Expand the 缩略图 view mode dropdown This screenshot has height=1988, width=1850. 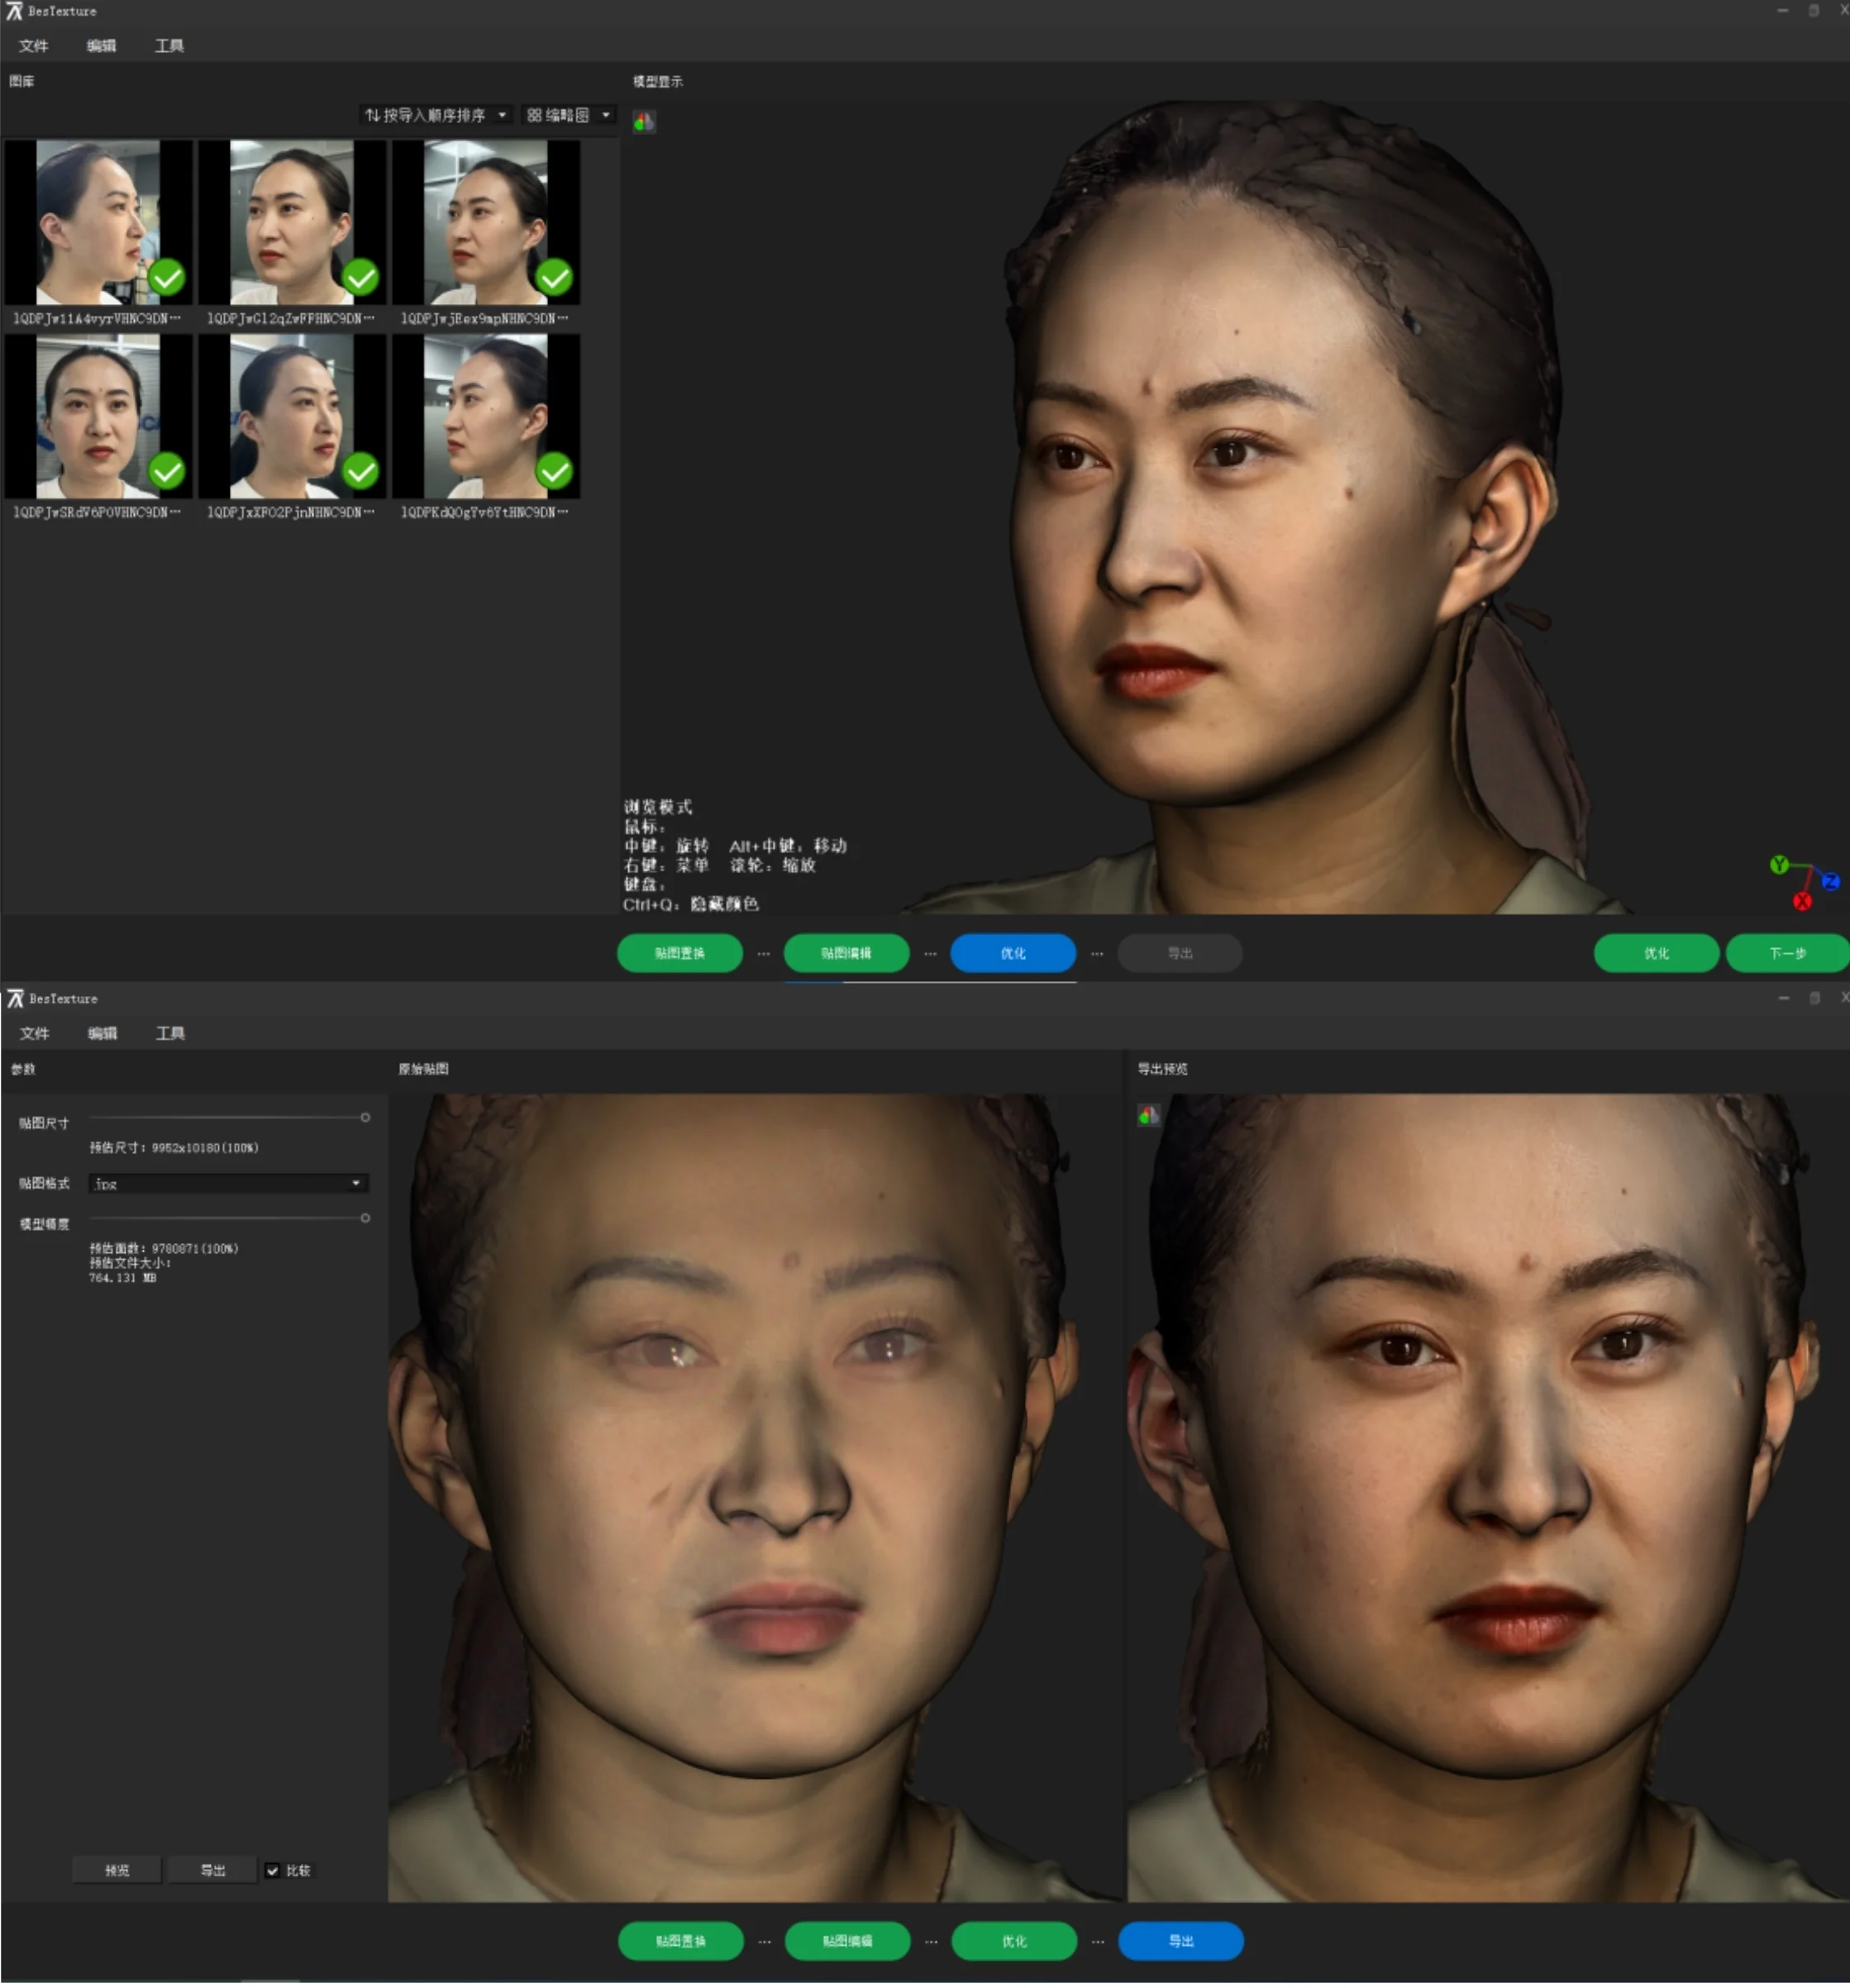[606, 116]
